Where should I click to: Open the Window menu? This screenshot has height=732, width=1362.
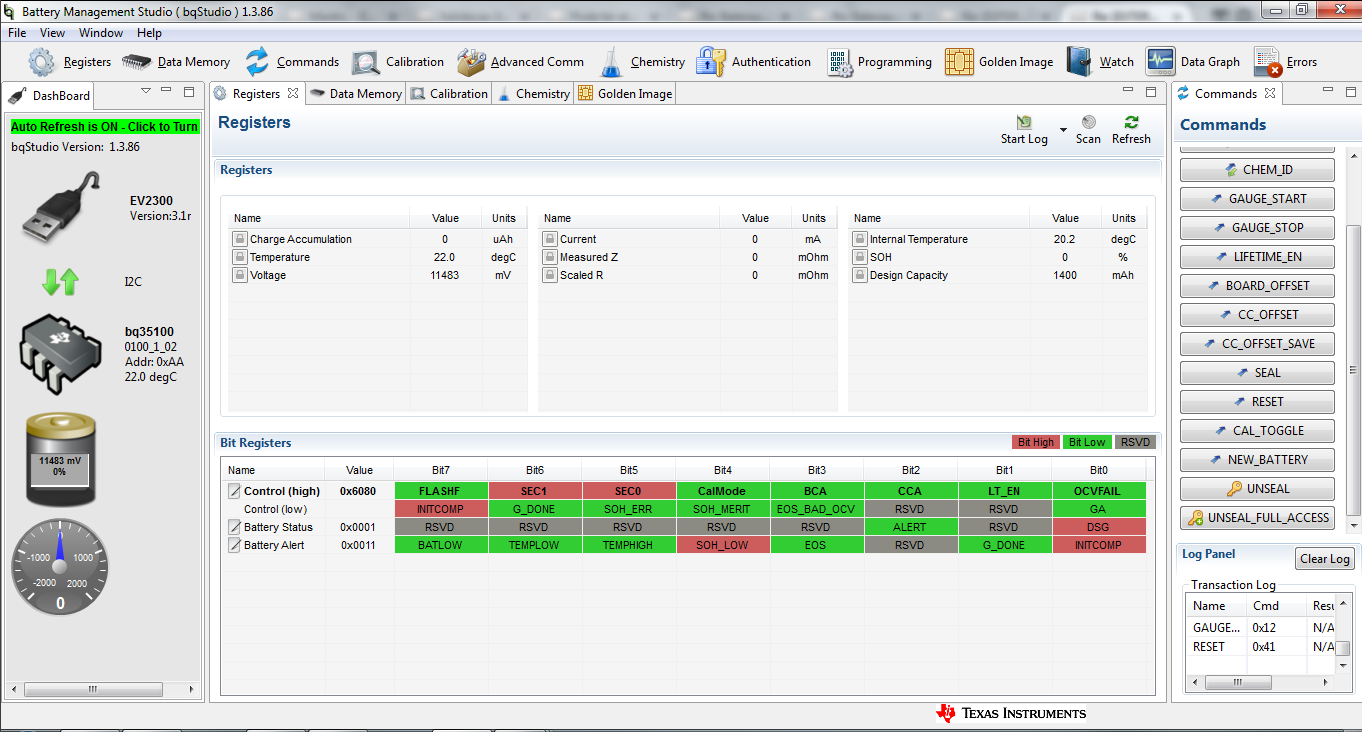tap(101, 33)
